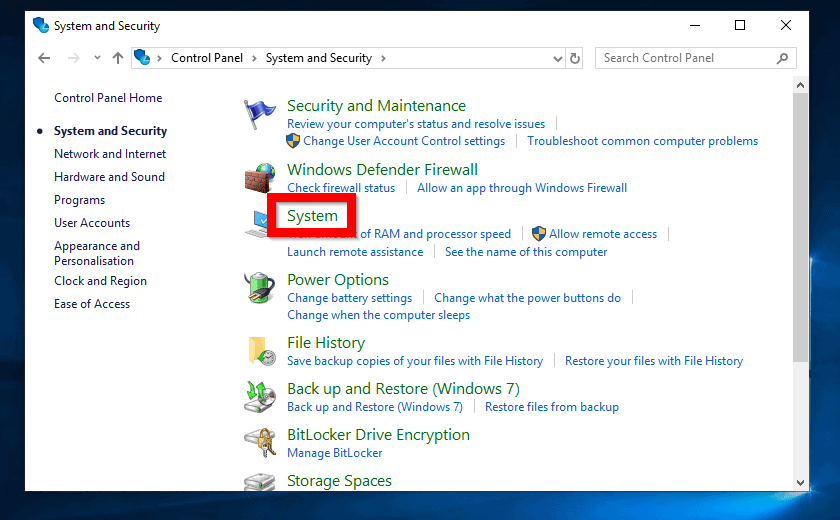Click See the name of this computer
Viewport: 840px width, 520px height.
click(x=526, y=252)
